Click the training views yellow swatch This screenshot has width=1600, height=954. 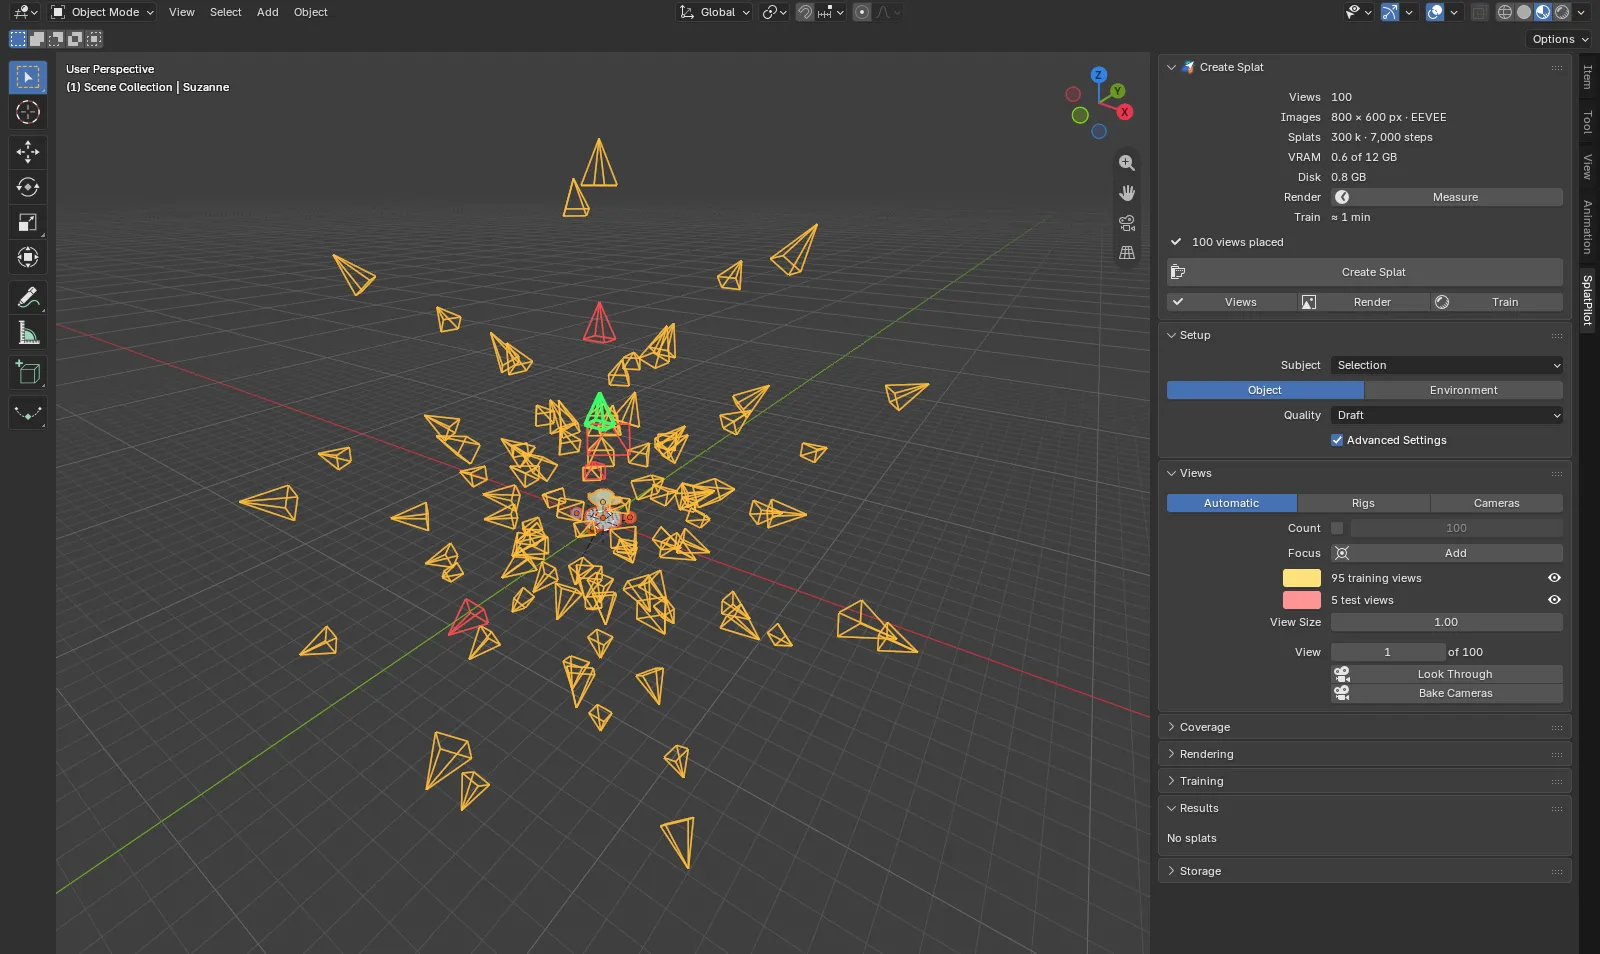click(1302, 578)
